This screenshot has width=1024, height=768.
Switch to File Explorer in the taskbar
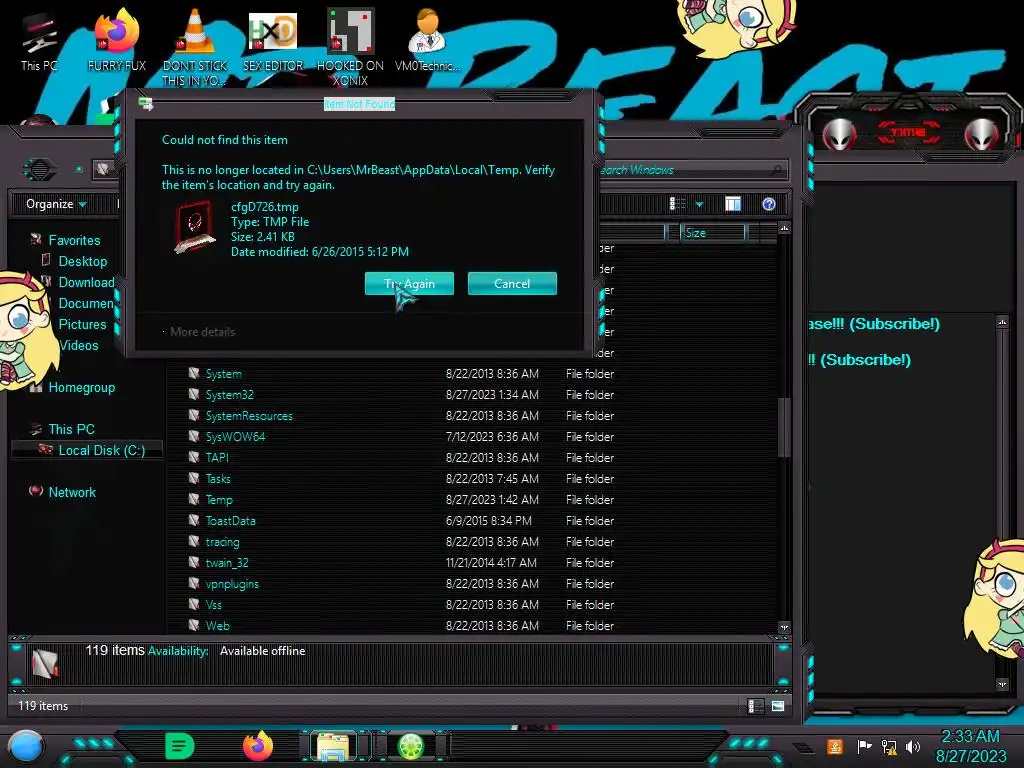pyautogui.click(x=334, y=746)
